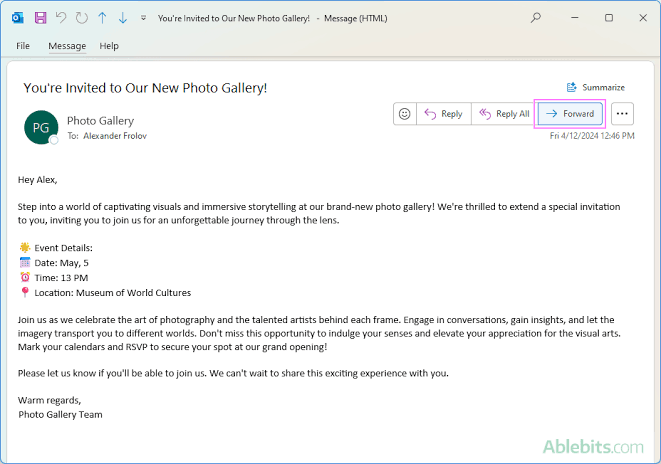Click the "Time: 13 PM" line
661x464 pixels.
point(61,278)
